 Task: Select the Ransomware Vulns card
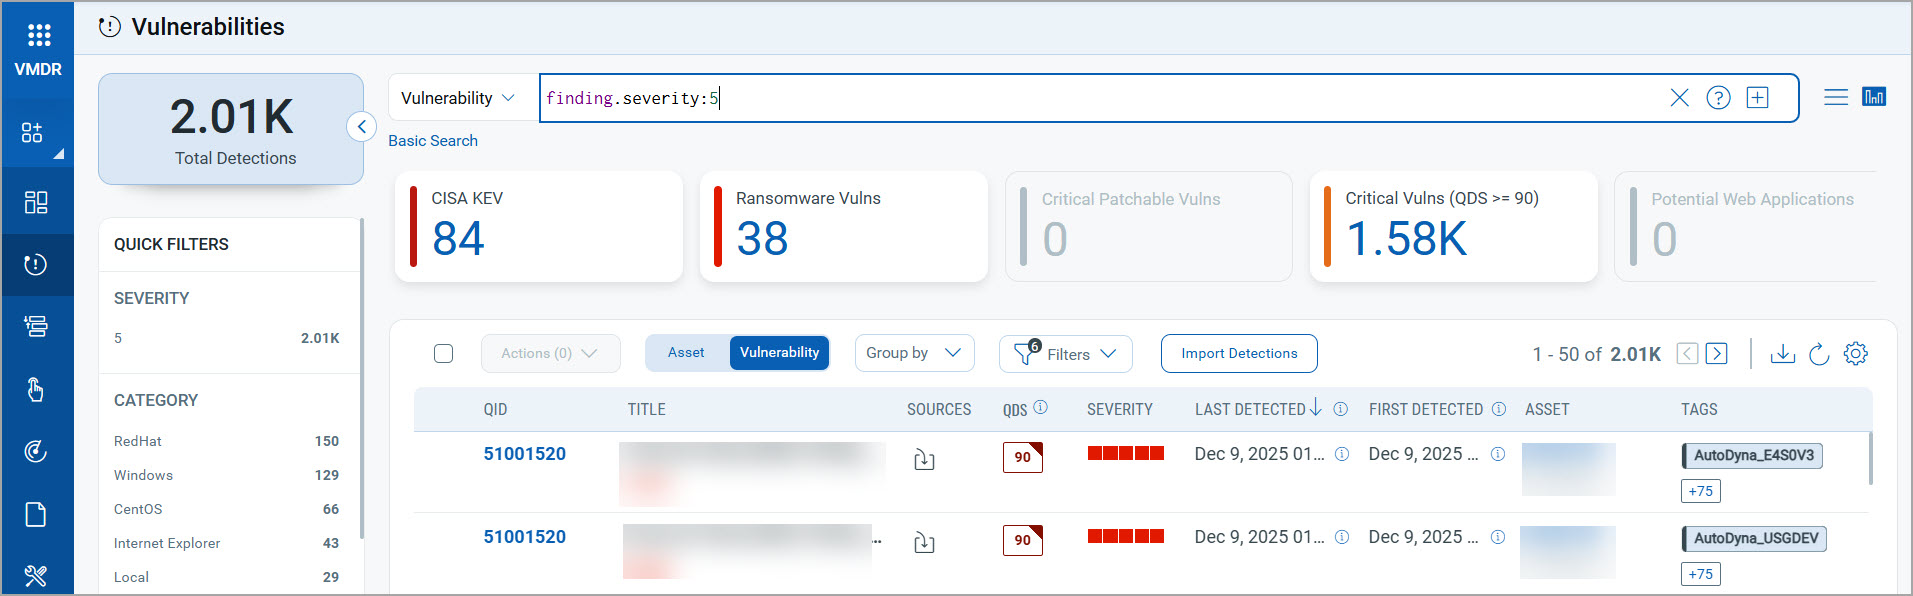pyautogui.click(x=844, y=226)
